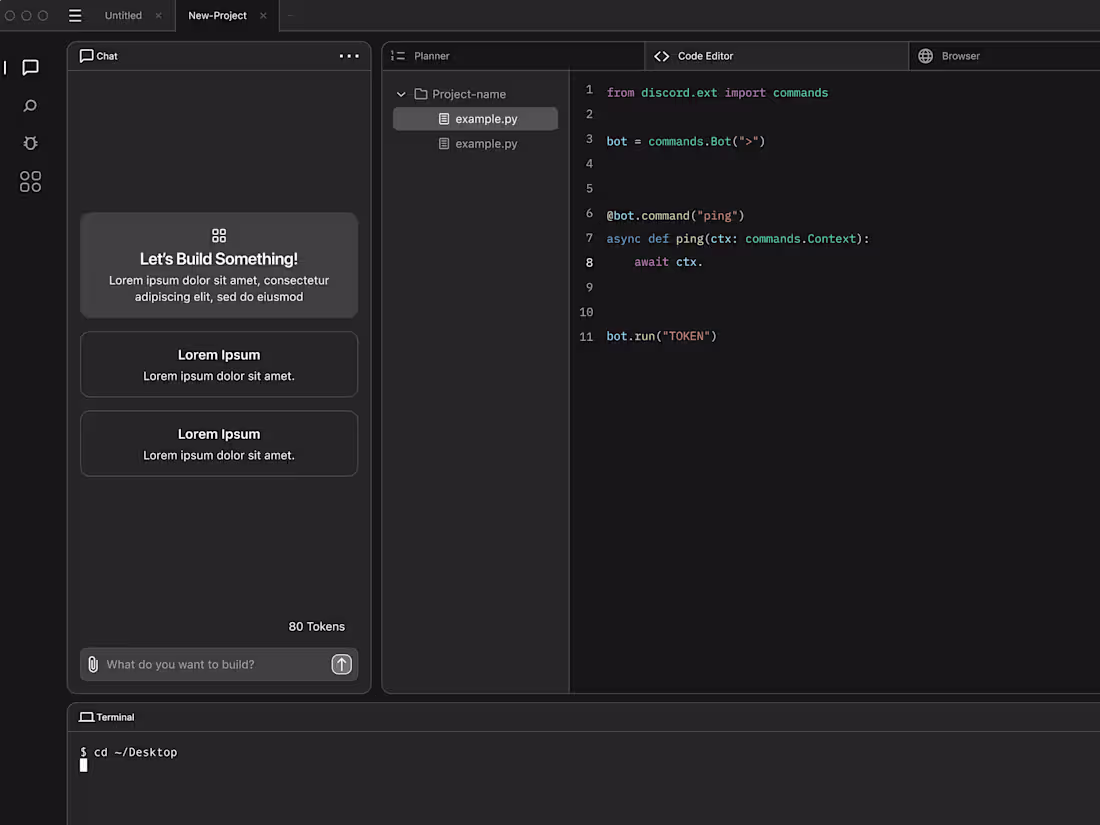Screen dimensions: 1100x825
Task: Collapse the Project-name folder in the Planner
Action: coord(401,93)
